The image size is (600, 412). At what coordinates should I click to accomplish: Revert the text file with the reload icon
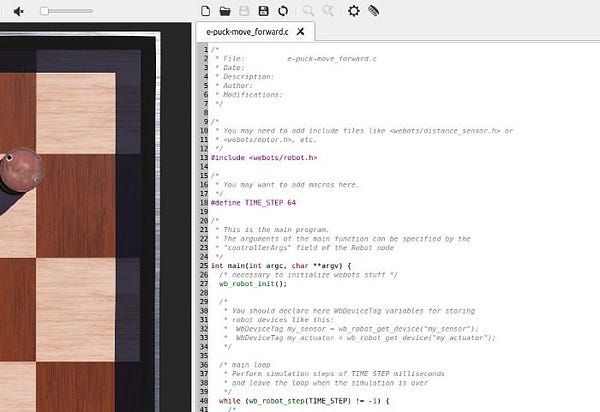[283, 11]
